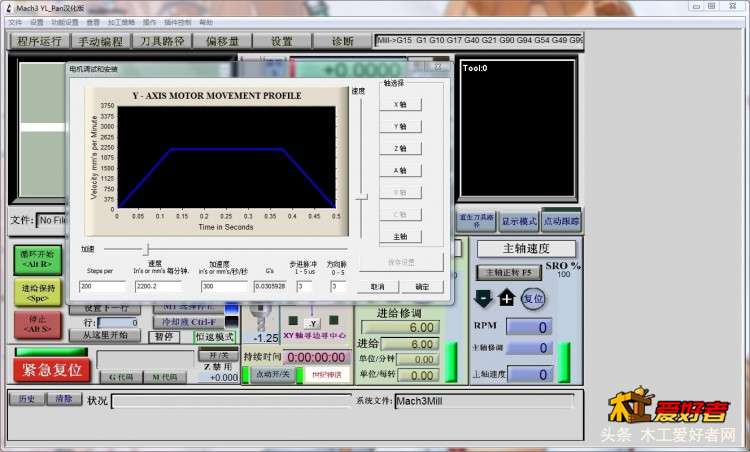Click the 系统文件 Mach3Mill profile field
Viewport: 750px width, 452px height.
click(484, 401)
